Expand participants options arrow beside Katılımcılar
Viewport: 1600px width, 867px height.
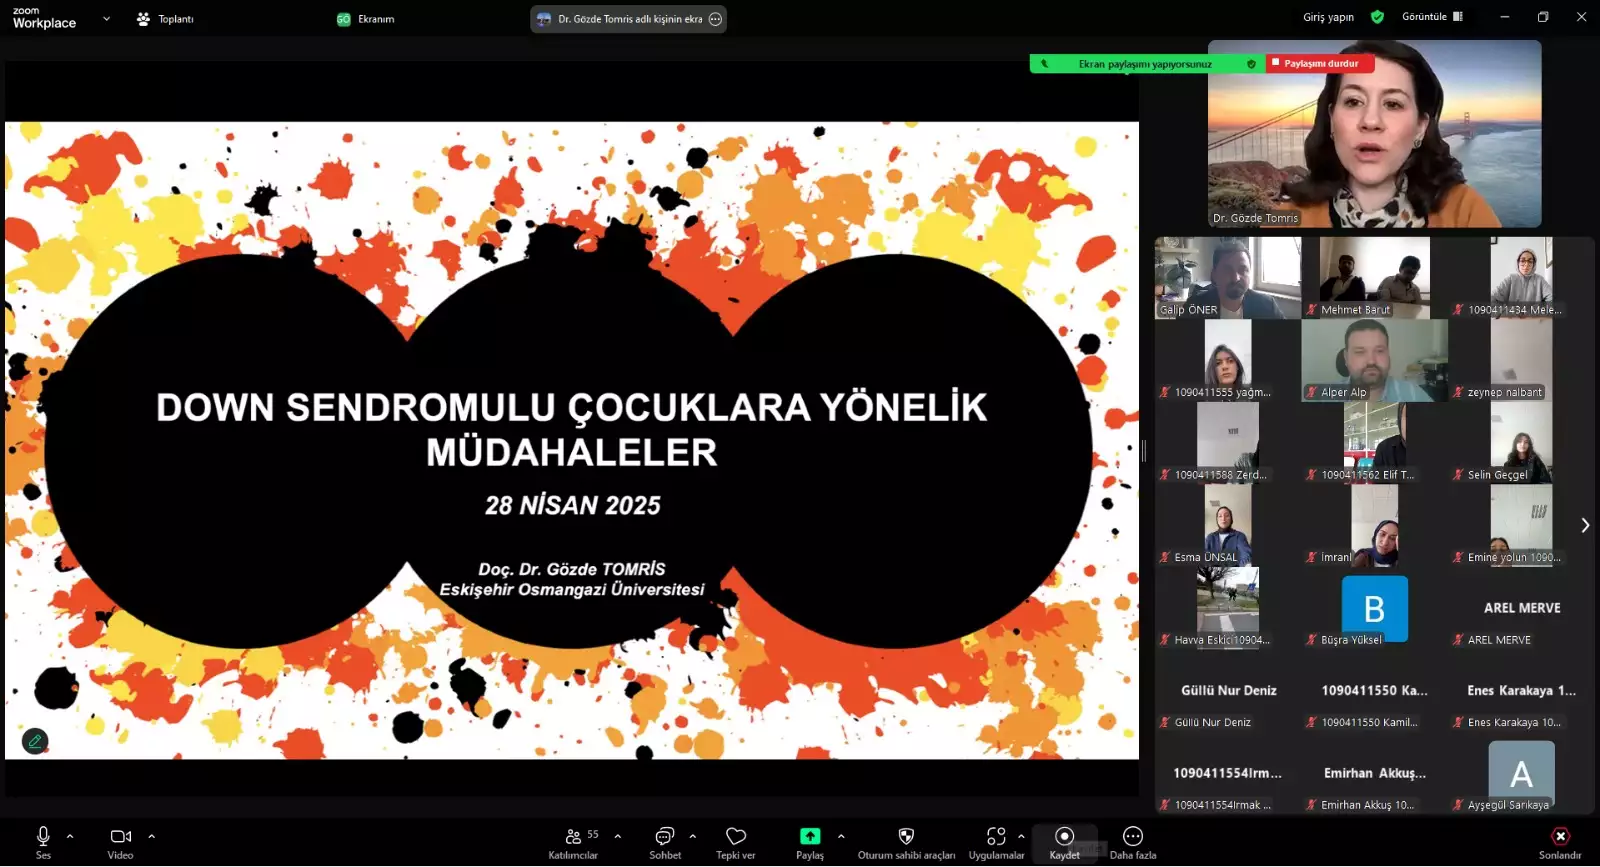618,836
